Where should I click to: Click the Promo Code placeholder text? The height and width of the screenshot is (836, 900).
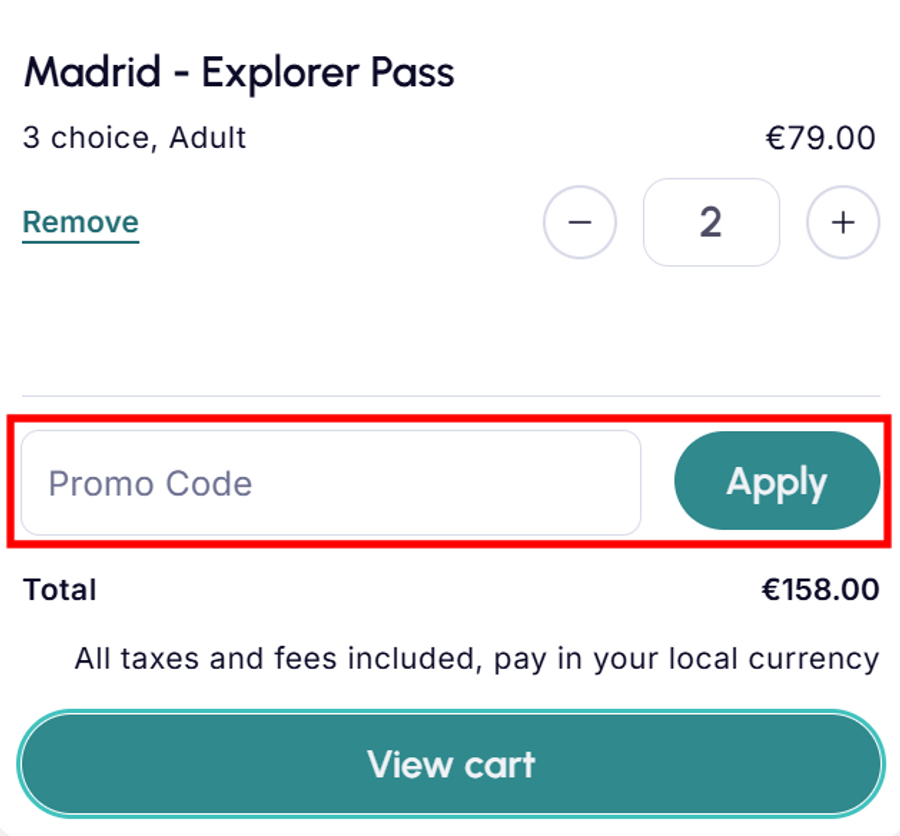pyautogui.click(x=150, y=484)
